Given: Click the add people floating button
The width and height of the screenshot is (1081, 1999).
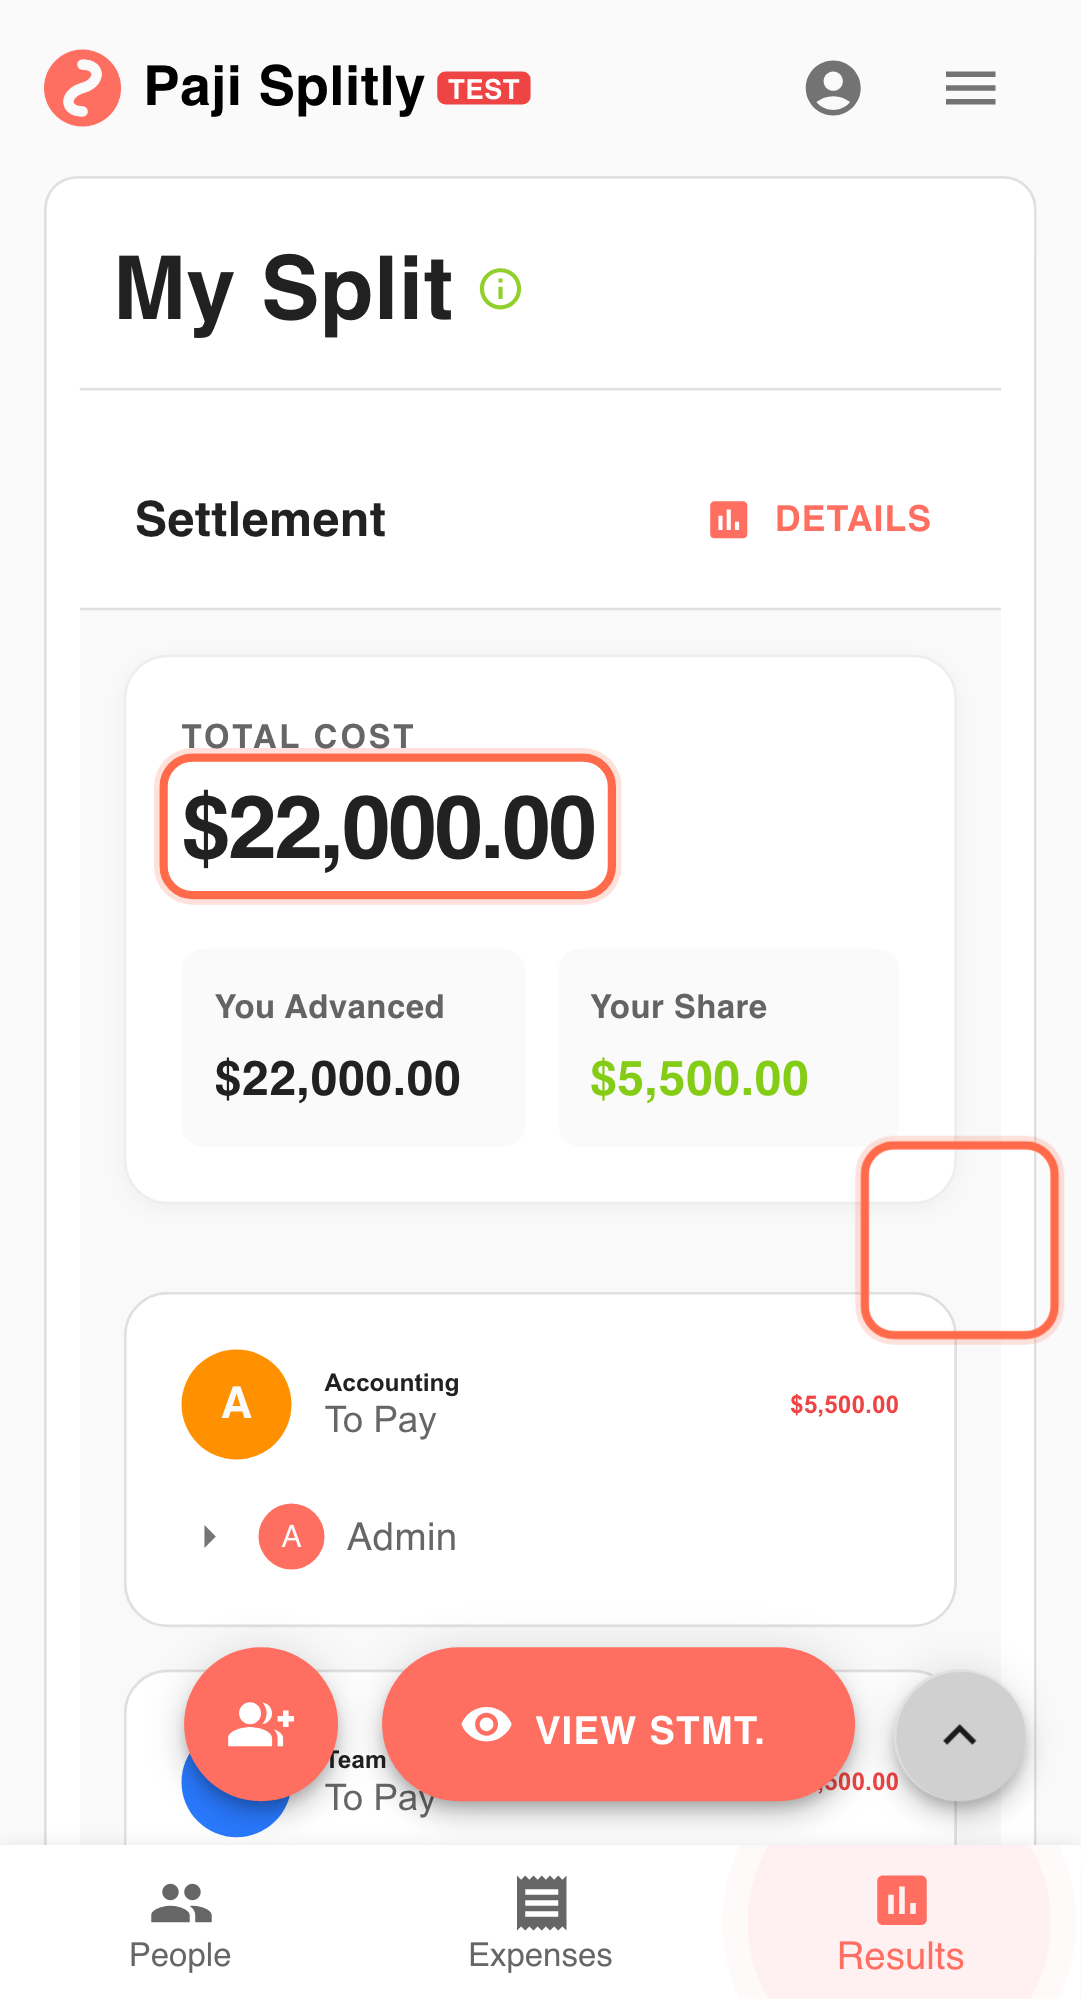Looking at the screenshot, I should pyautogui.click(x=261, y=1724).
